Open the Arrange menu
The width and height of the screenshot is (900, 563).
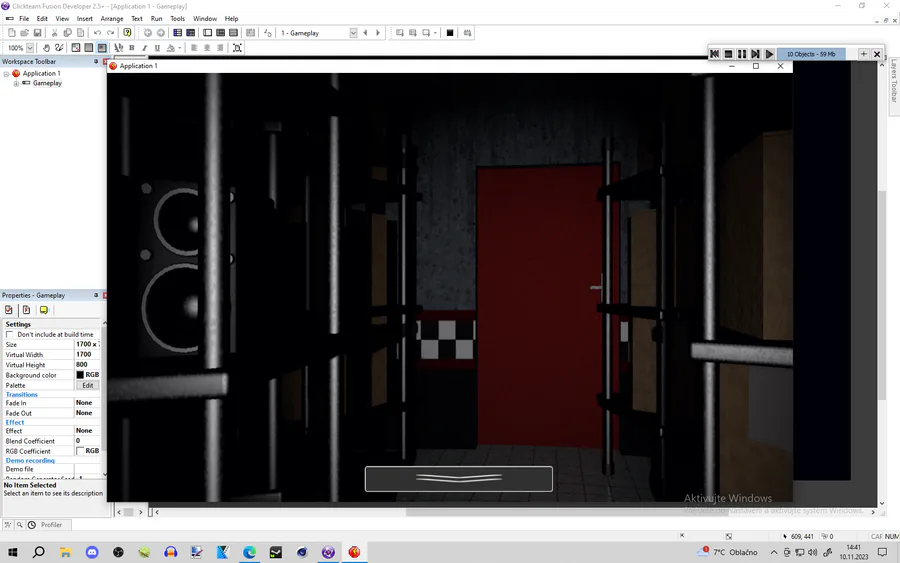(x=112, y=18)
